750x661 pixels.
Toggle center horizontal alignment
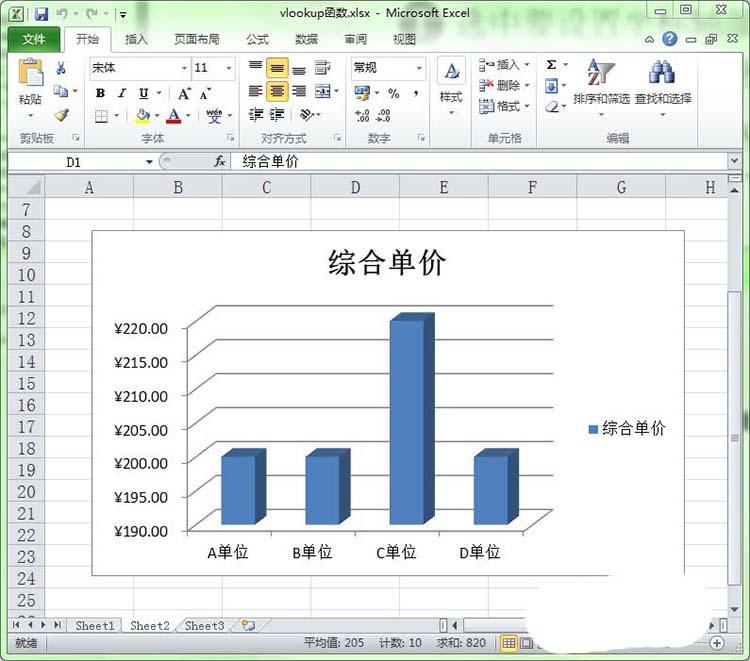277,91
